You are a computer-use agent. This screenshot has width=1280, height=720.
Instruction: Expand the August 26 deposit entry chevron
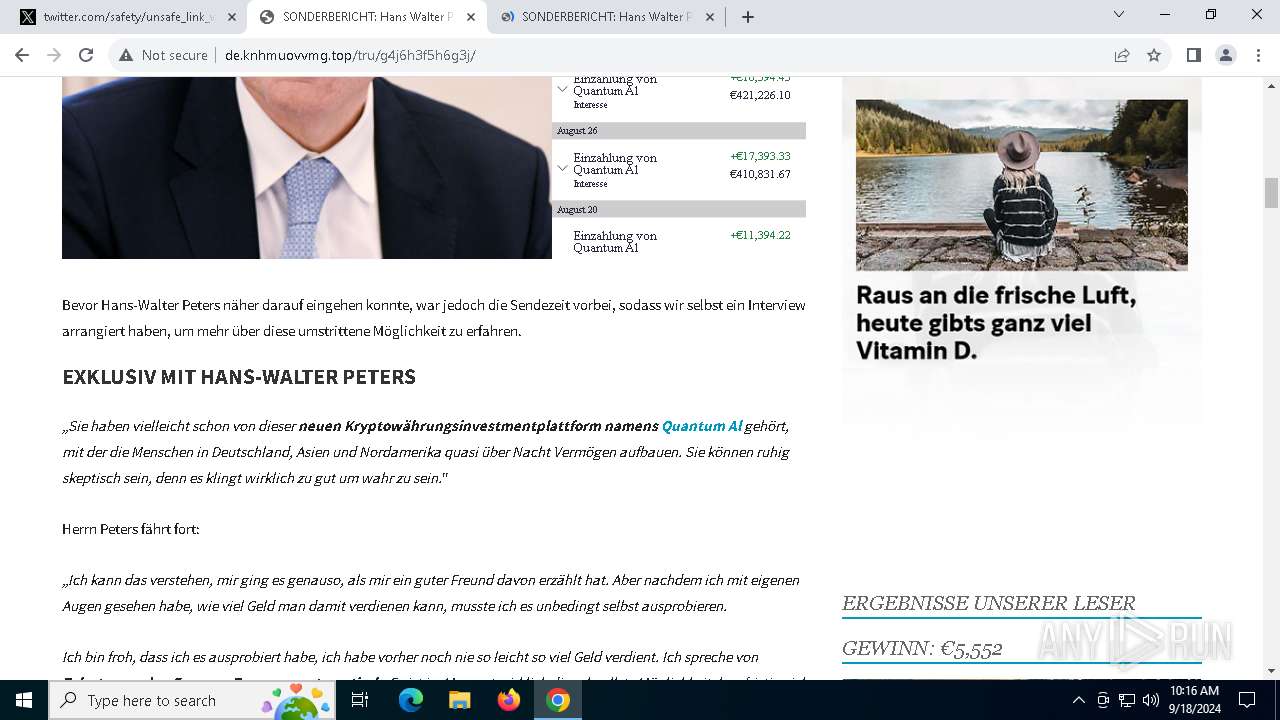pyautogui.click(x=562, y=168)
